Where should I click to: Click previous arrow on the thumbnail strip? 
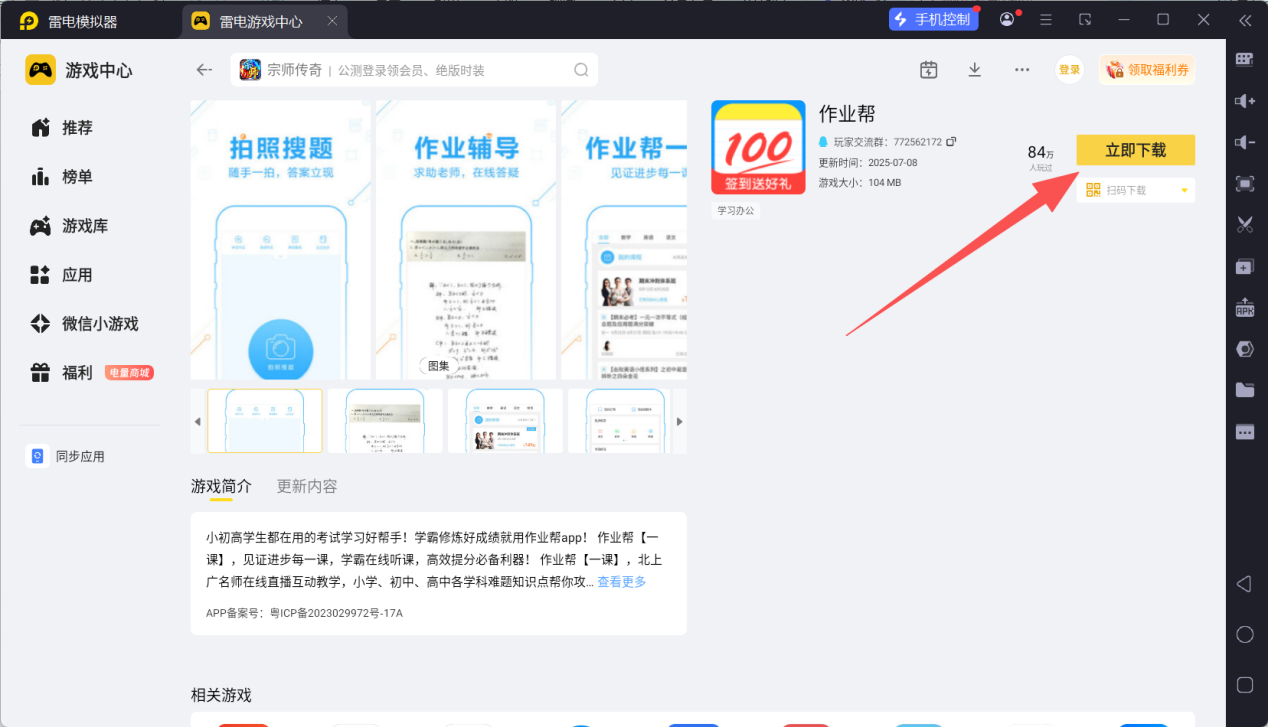tap(197, 421)
